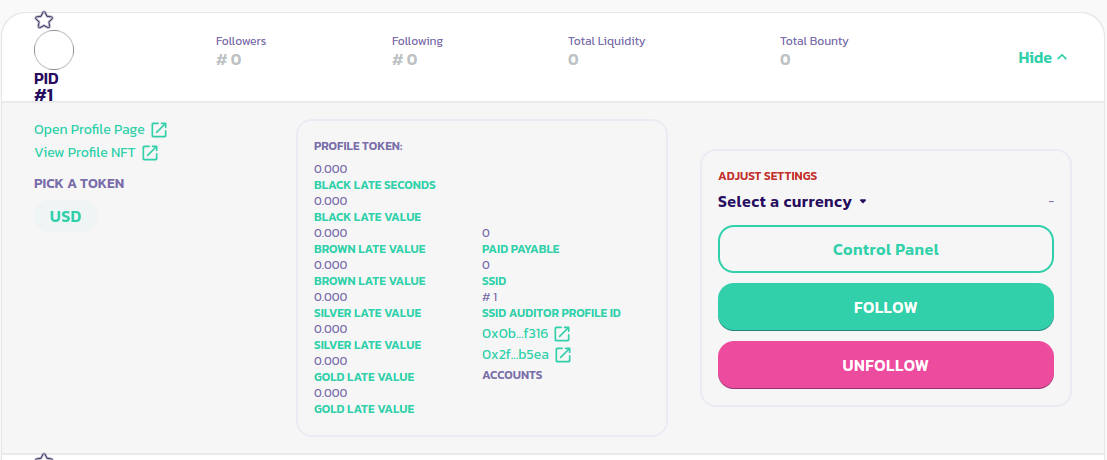Open the external link icon for 0x2f...b5ea
Viewport: 1107px width, 460px height.
[x=563, y=355]
